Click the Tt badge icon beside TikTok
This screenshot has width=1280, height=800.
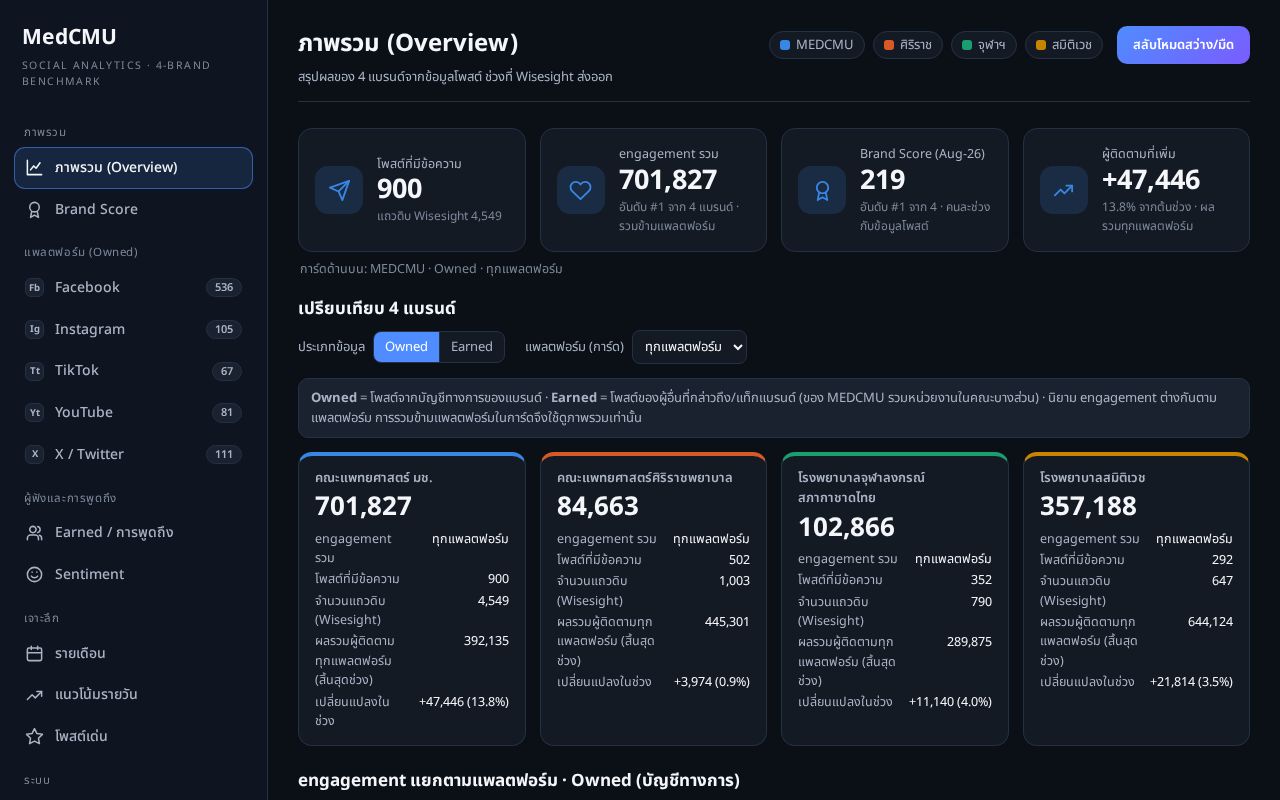(x=35, y=371)
